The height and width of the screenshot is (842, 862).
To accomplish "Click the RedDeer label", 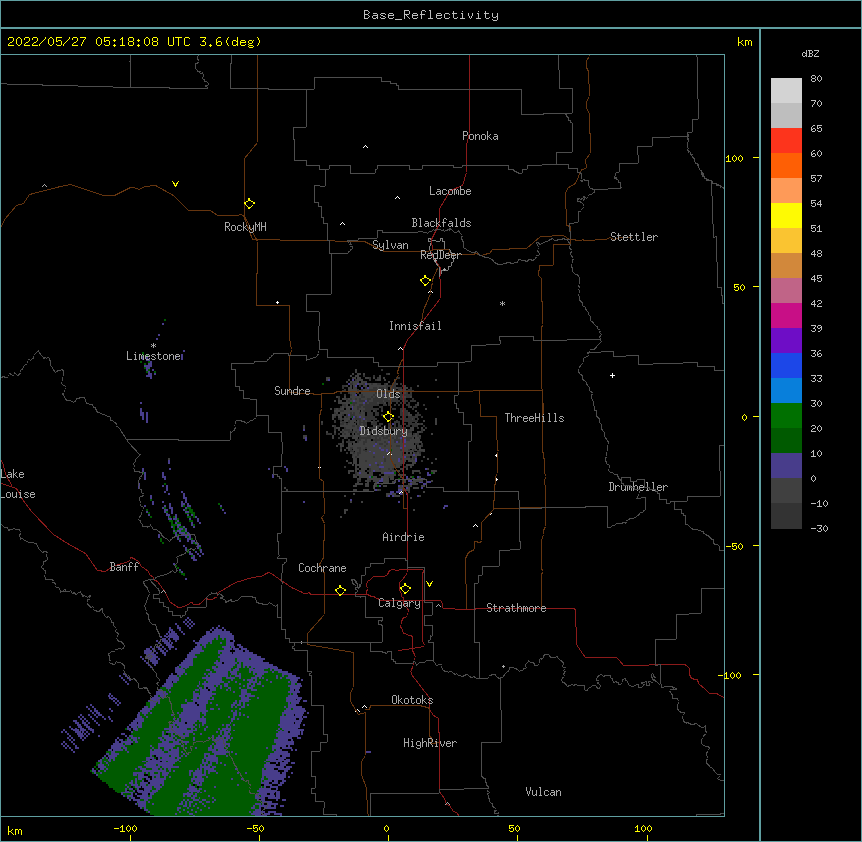I will (x=440, y=255).
